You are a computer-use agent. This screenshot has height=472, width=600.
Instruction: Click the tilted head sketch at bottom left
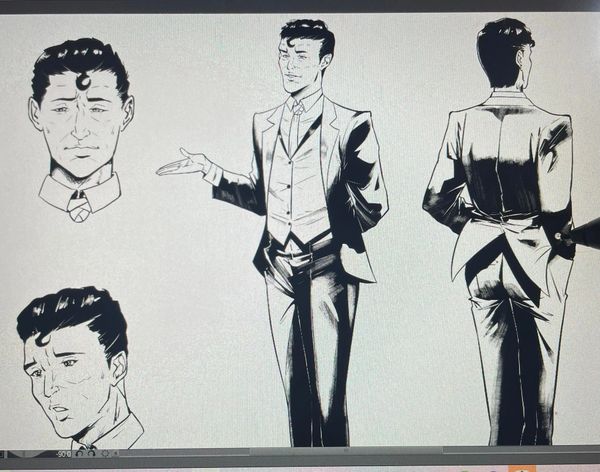pos(75,370)
